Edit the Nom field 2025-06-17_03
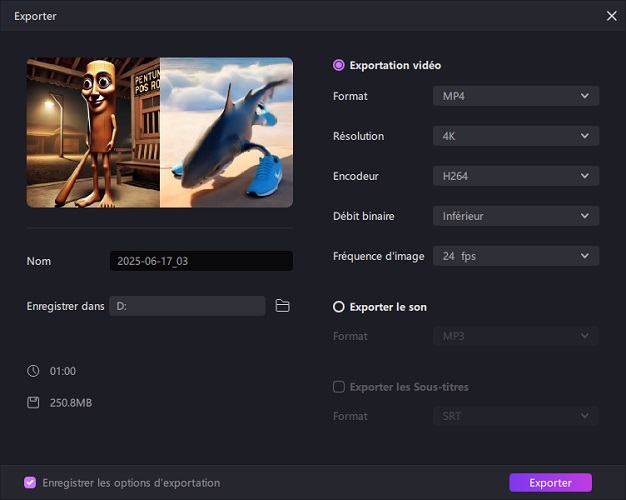The image size is (626, 500). pos(201,261)
